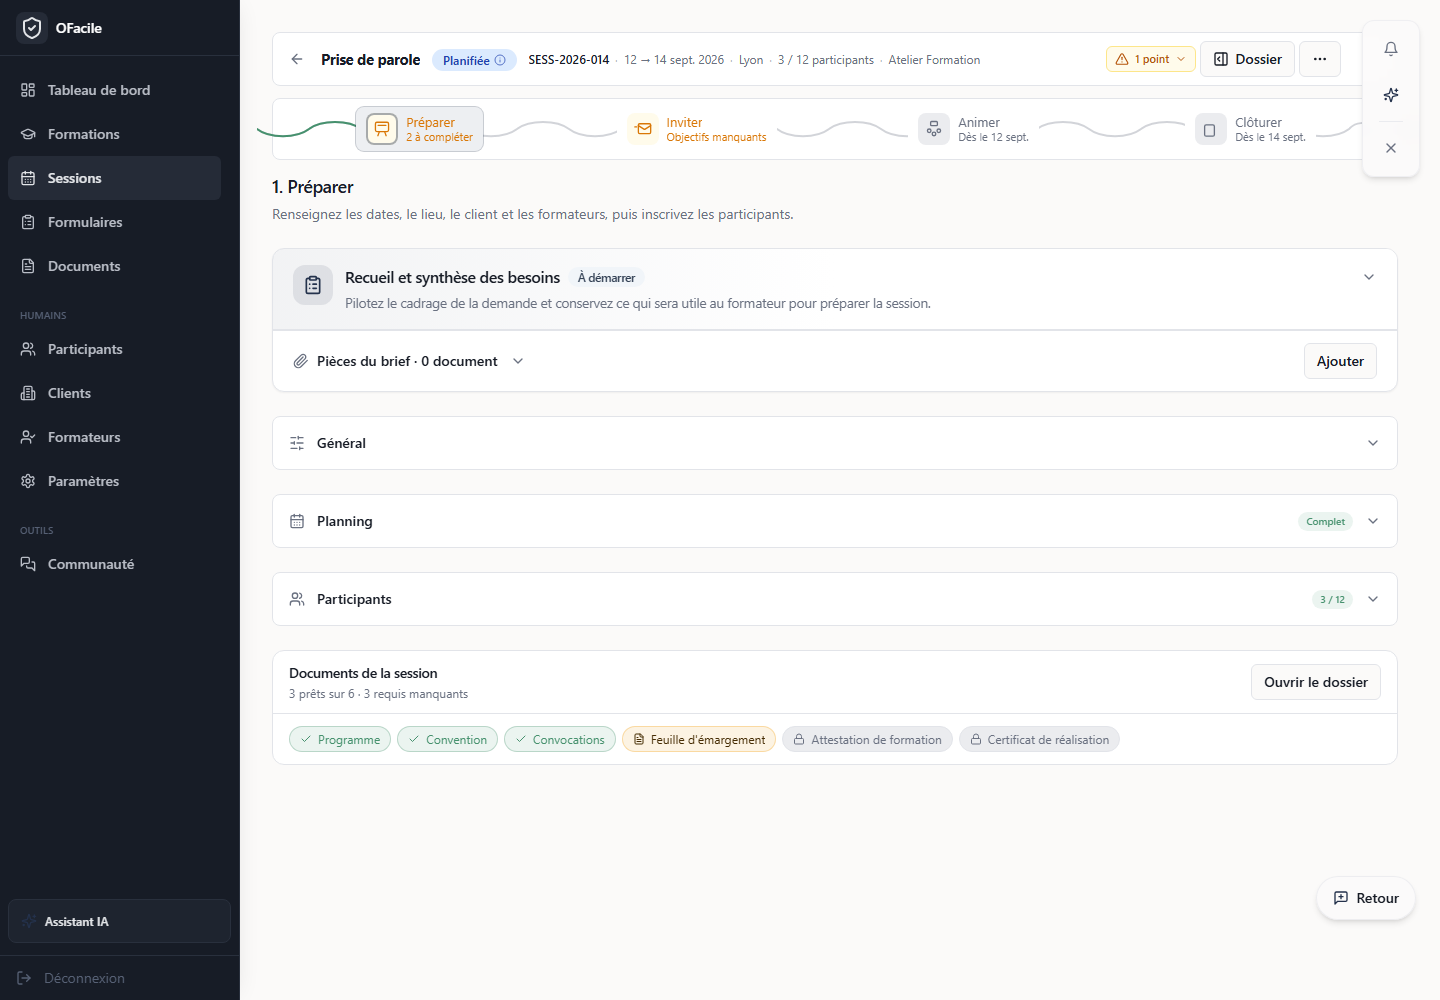The height and width of the screenshot is (1000, 1440).
Task: Click the Complet status badge on Planning
Action: tap(1325, 521)
